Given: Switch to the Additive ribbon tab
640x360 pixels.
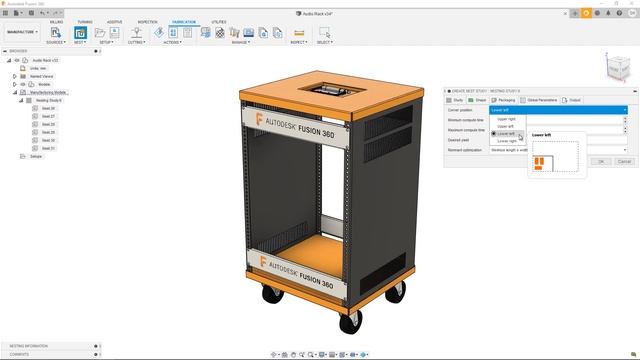Looking at the screenshot, I should pyautogui.click(x=114, y=22).
